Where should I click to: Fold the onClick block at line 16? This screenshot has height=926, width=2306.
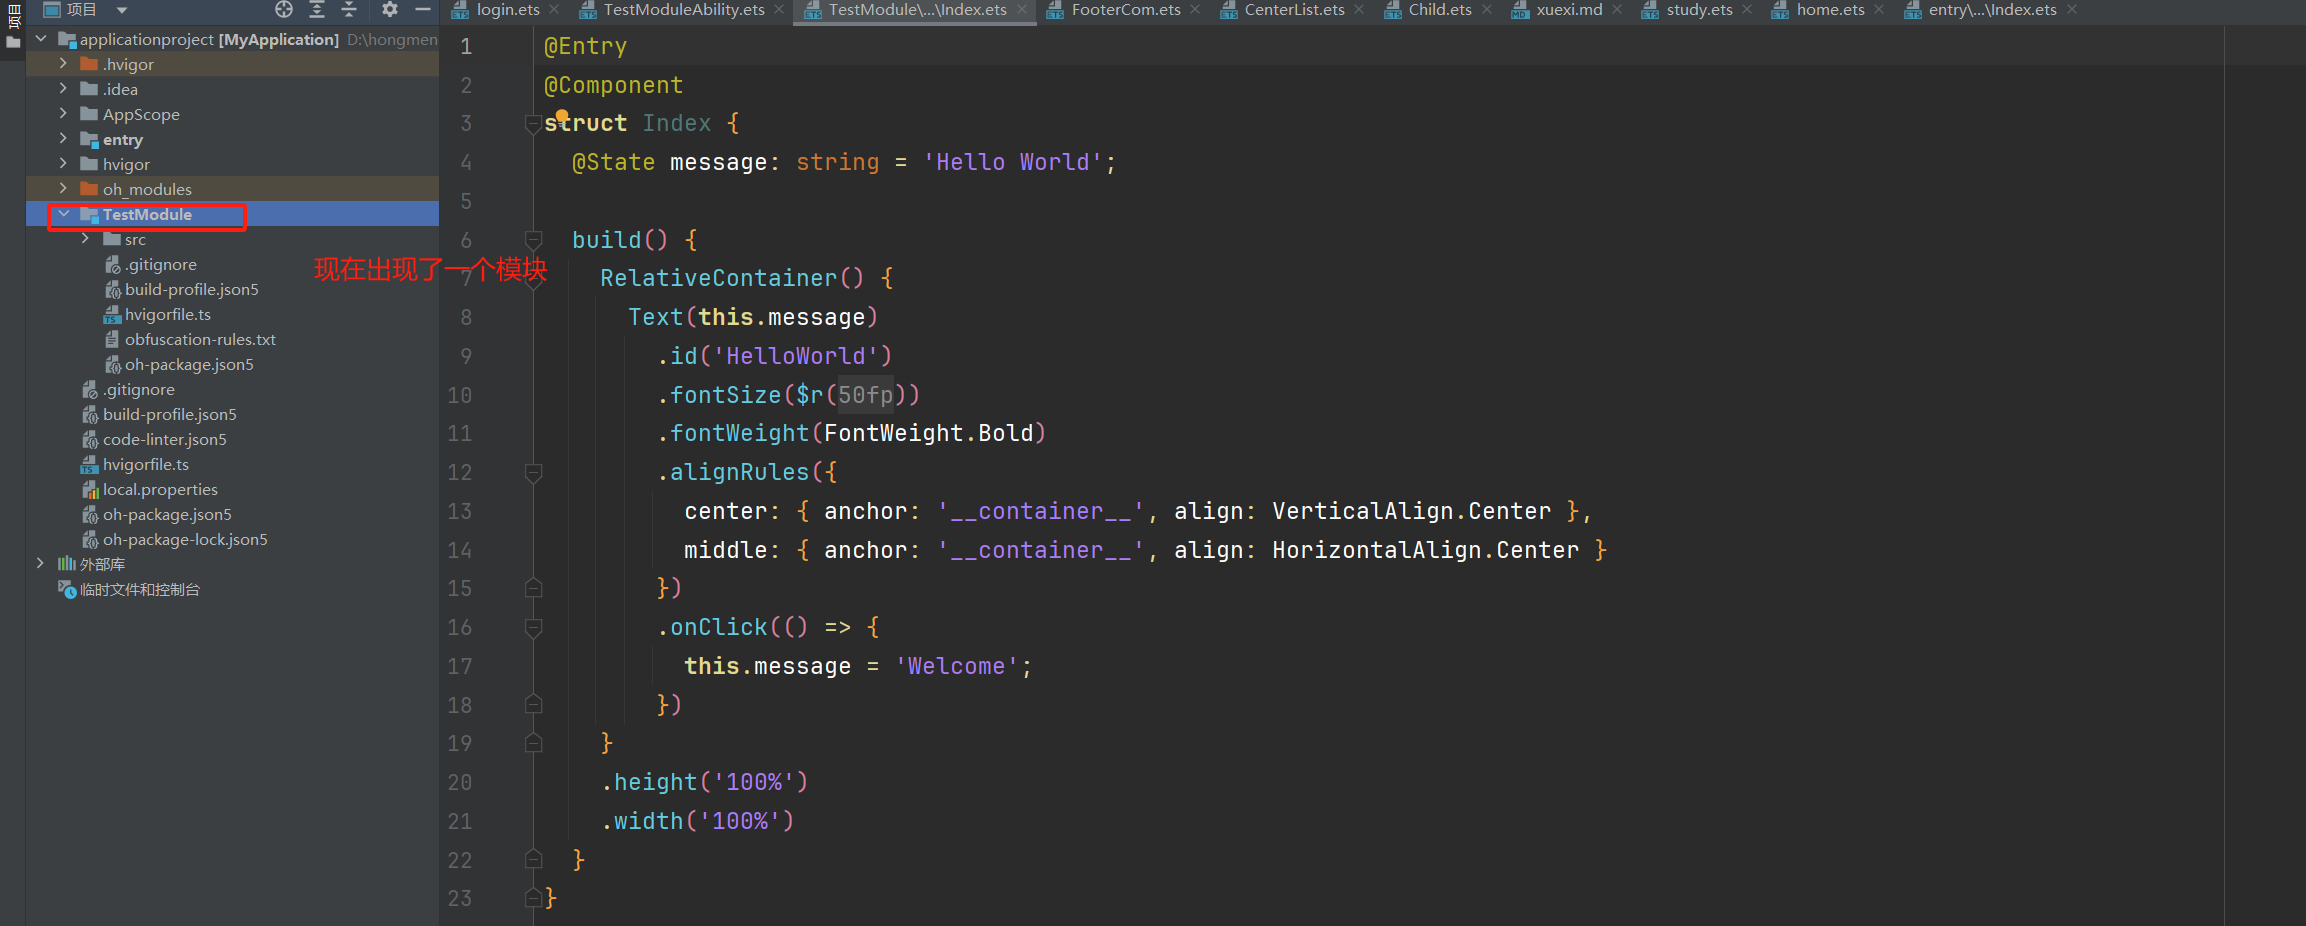pyautogui.click(x=533, y=627)
